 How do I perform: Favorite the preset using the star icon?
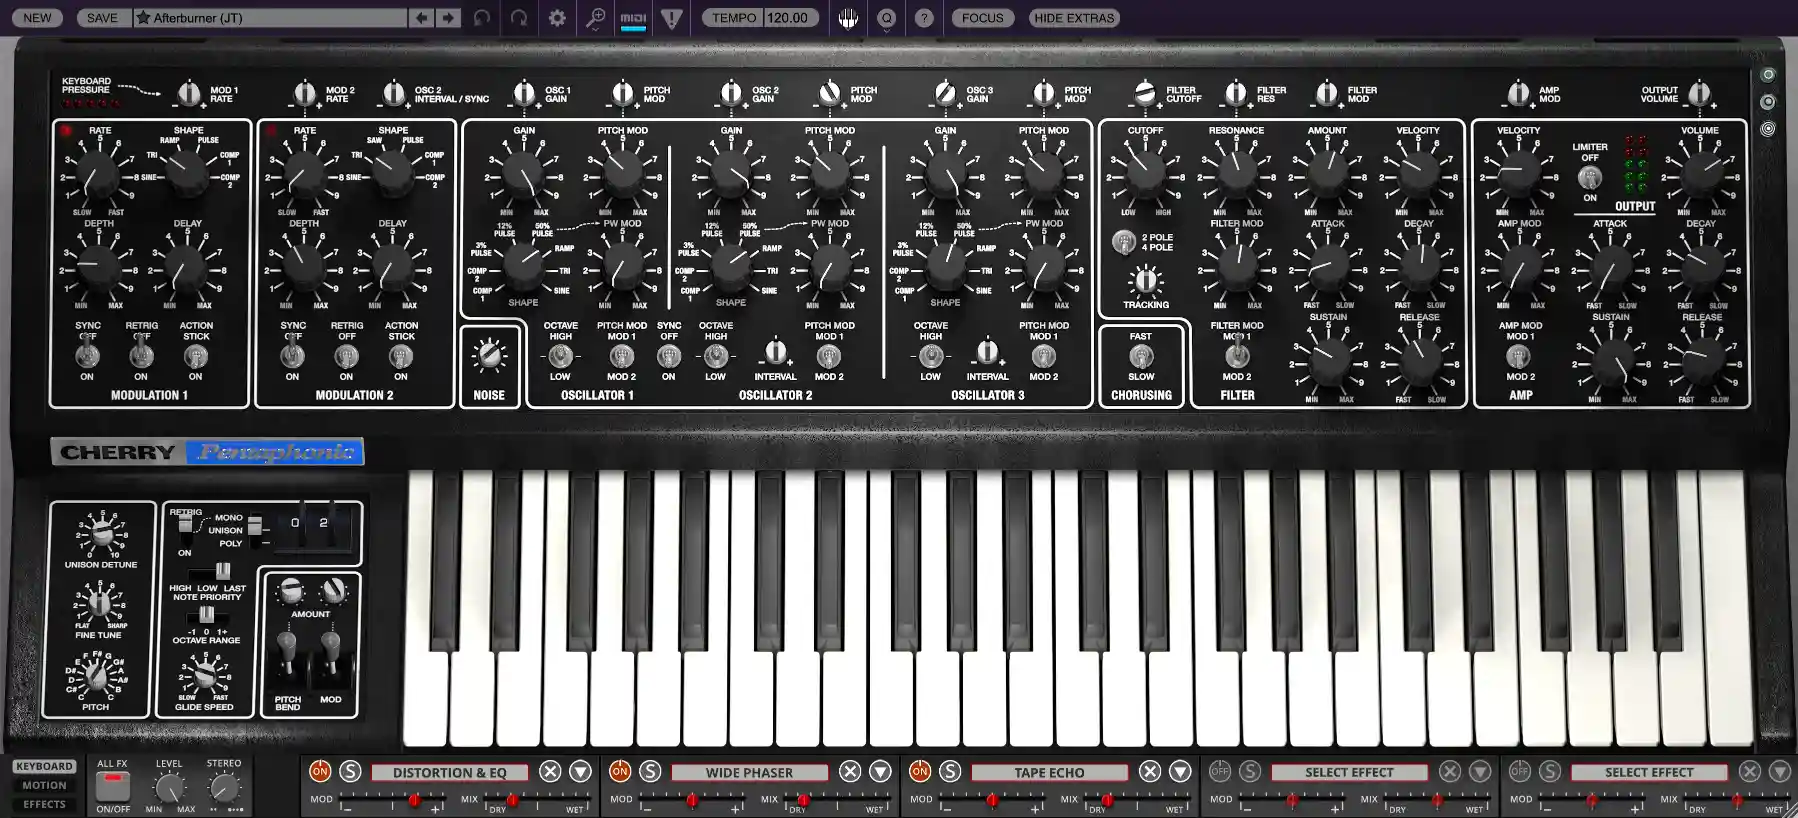[x=143, y=18]
